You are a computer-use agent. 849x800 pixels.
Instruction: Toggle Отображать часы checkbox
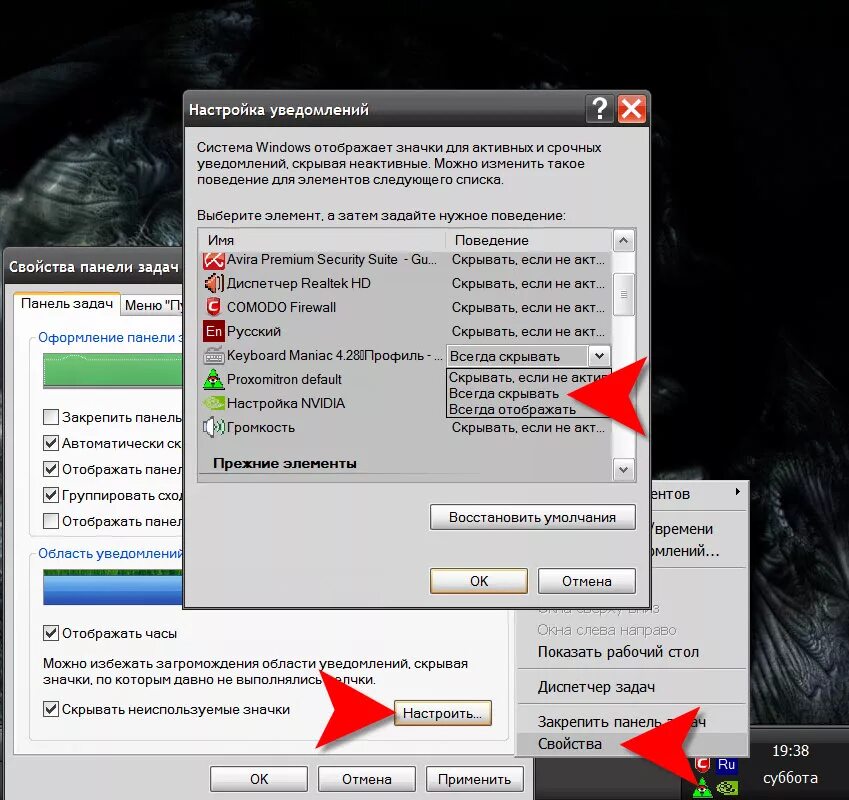(50, 633)
